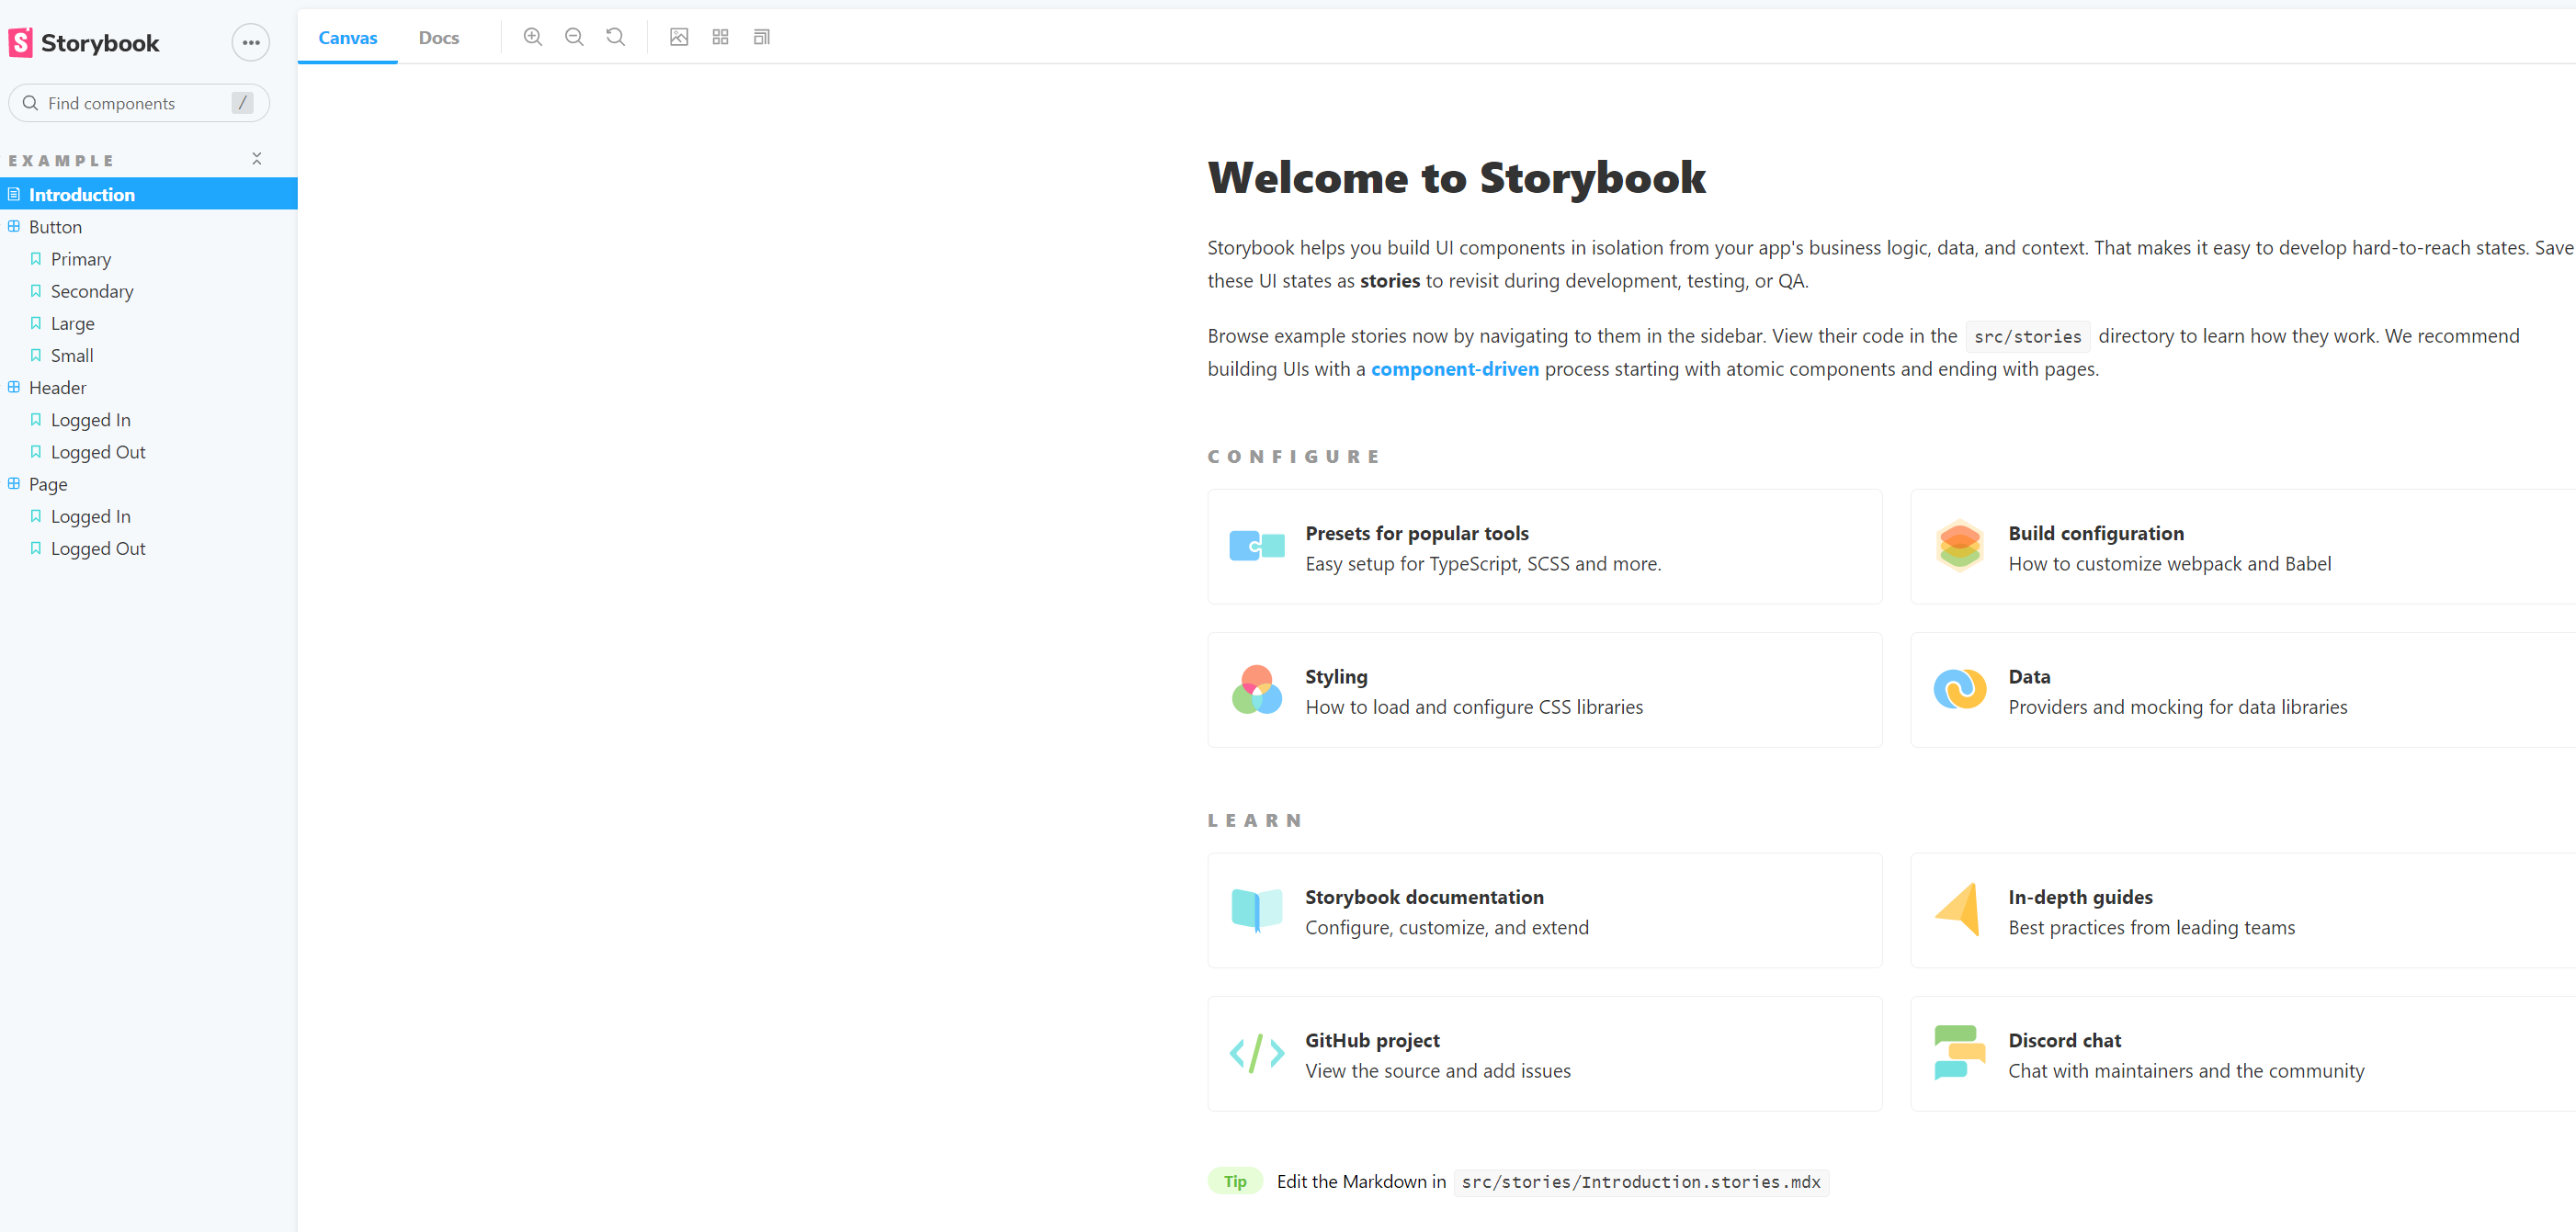Open the background change toolbar icon
This screenshot has height=1232, width=2576.
click(679, 37)
